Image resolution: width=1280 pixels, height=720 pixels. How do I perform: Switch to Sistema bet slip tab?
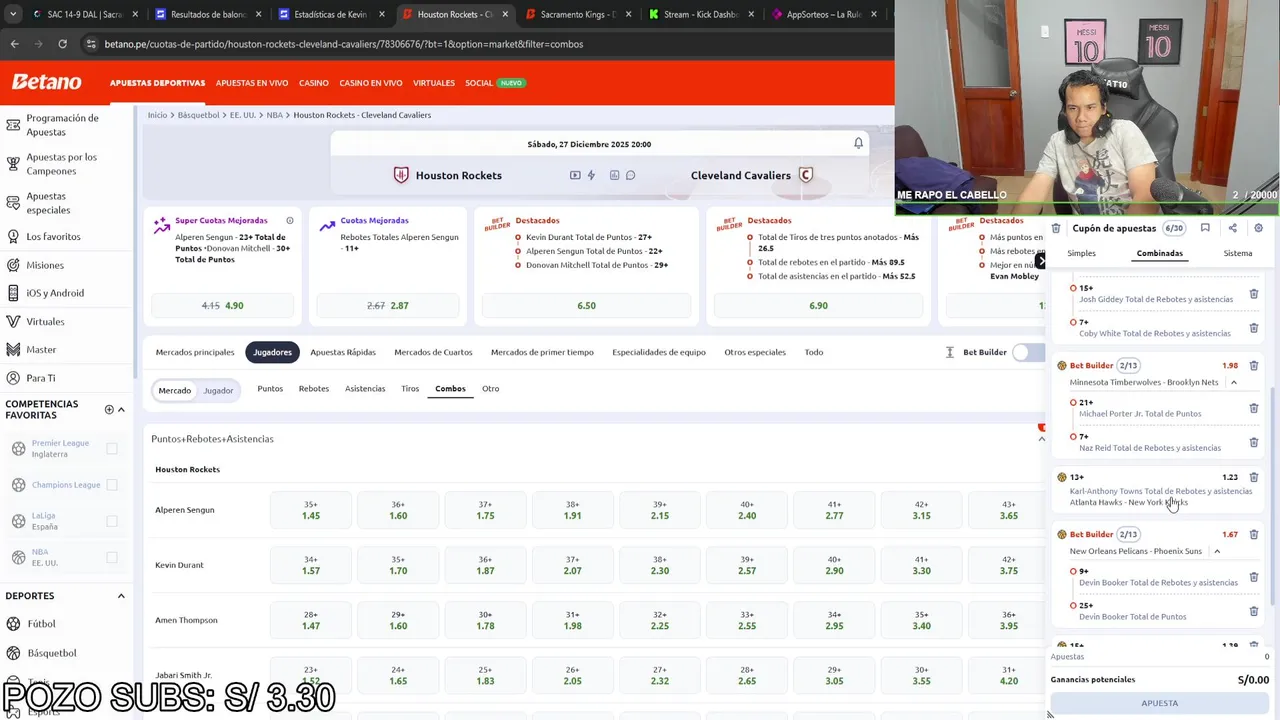click(1238, 253)
